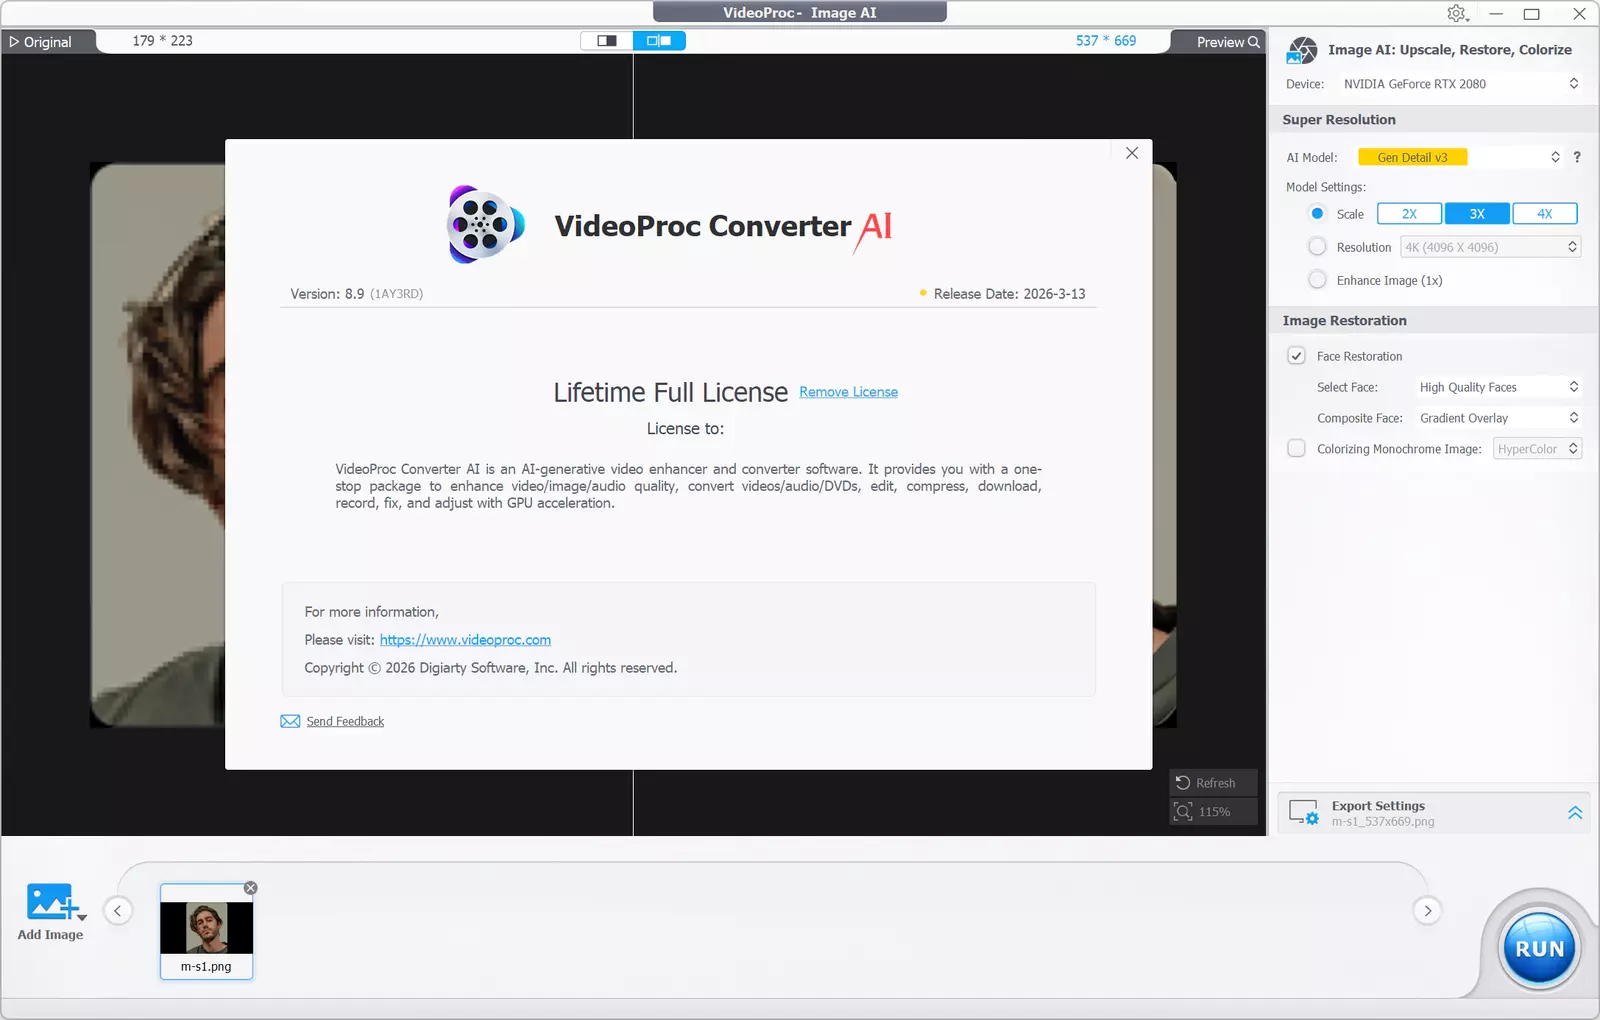Click the Refresh circular arrow icon

point(1183,783)
